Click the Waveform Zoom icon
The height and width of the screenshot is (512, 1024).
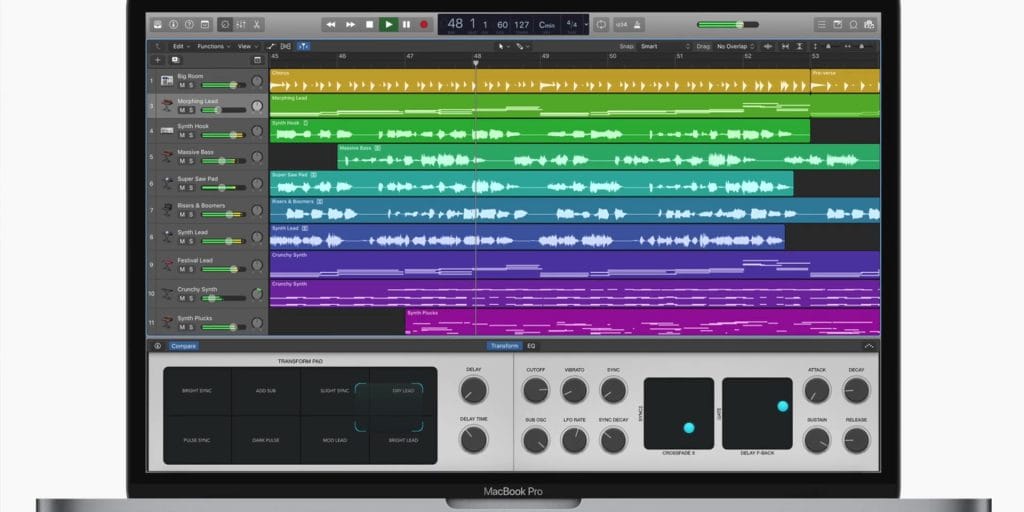click(x=768, y=46)
